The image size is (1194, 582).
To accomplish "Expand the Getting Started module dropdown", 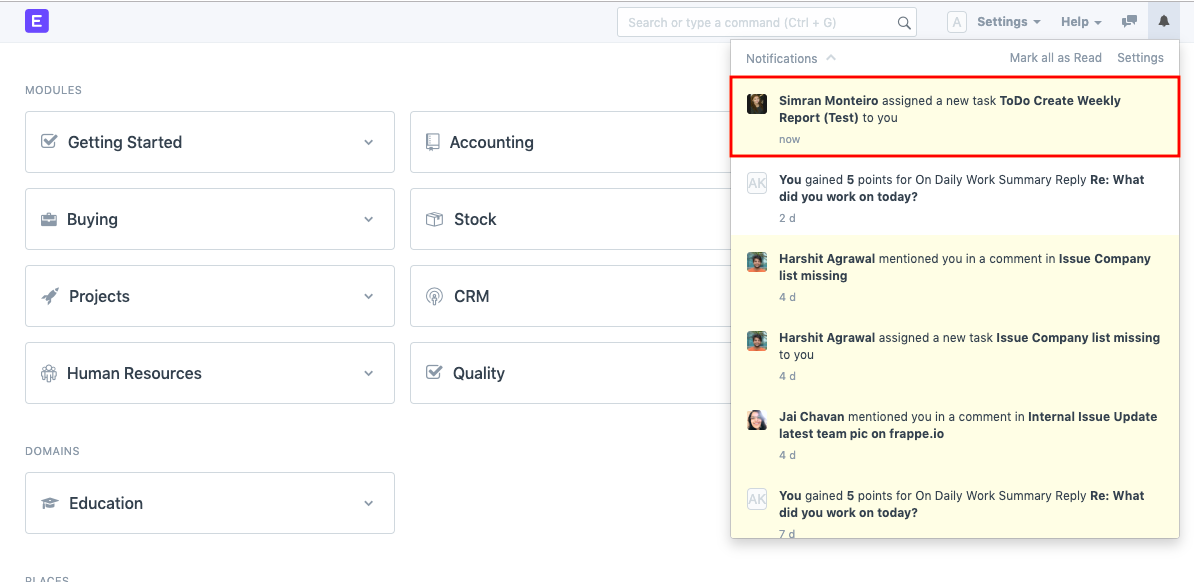I will point(370,141).
